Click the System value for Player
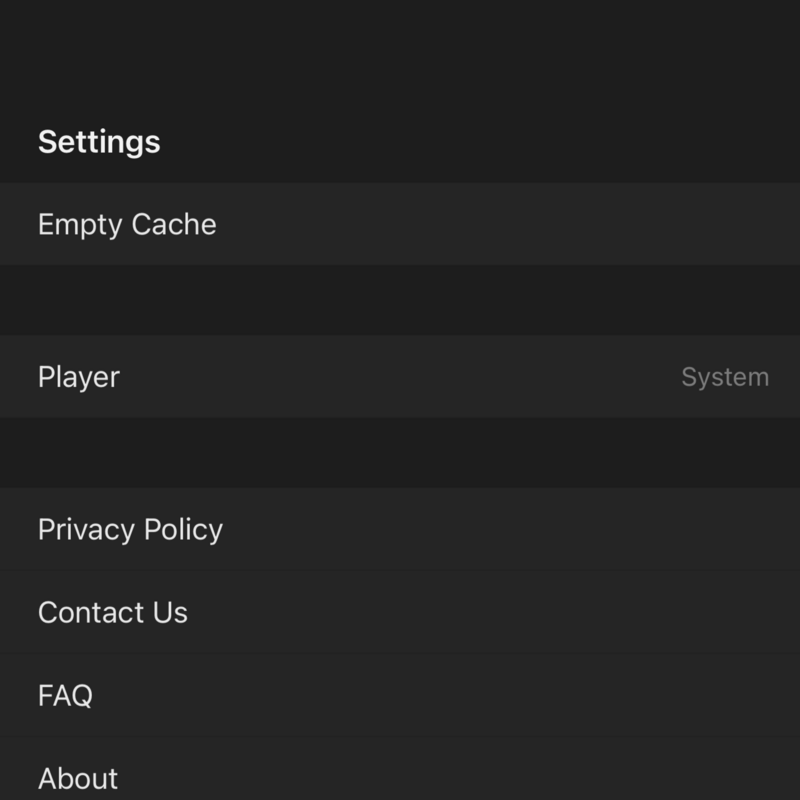800x800 pixels. click(x=724, y=377)
